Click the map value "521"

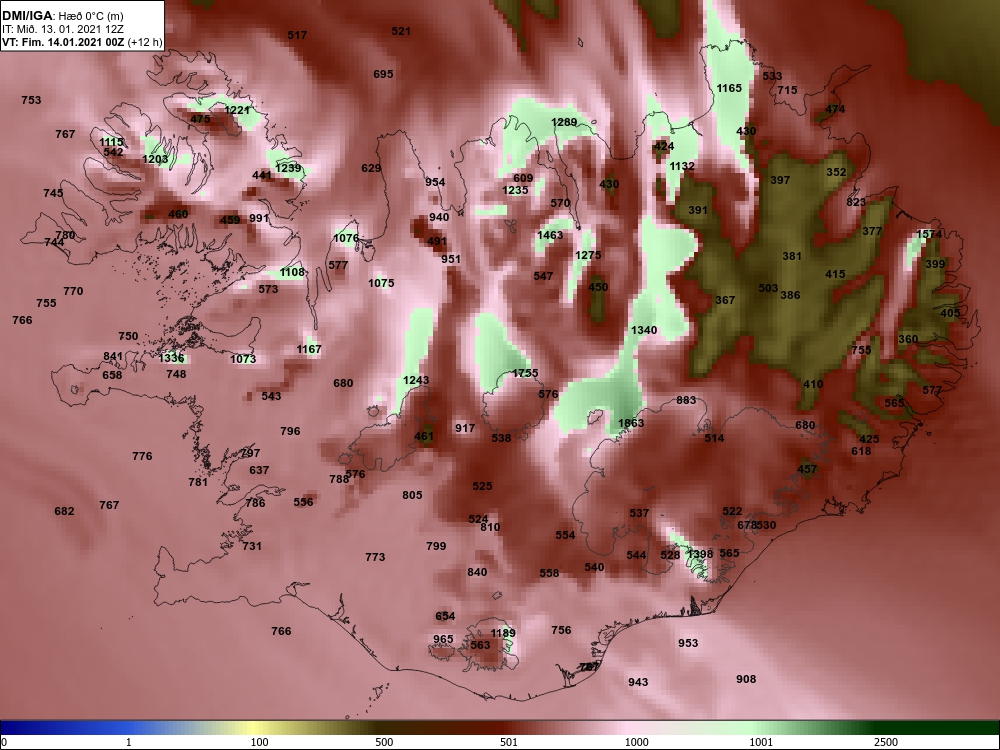[x=401, y=31]
